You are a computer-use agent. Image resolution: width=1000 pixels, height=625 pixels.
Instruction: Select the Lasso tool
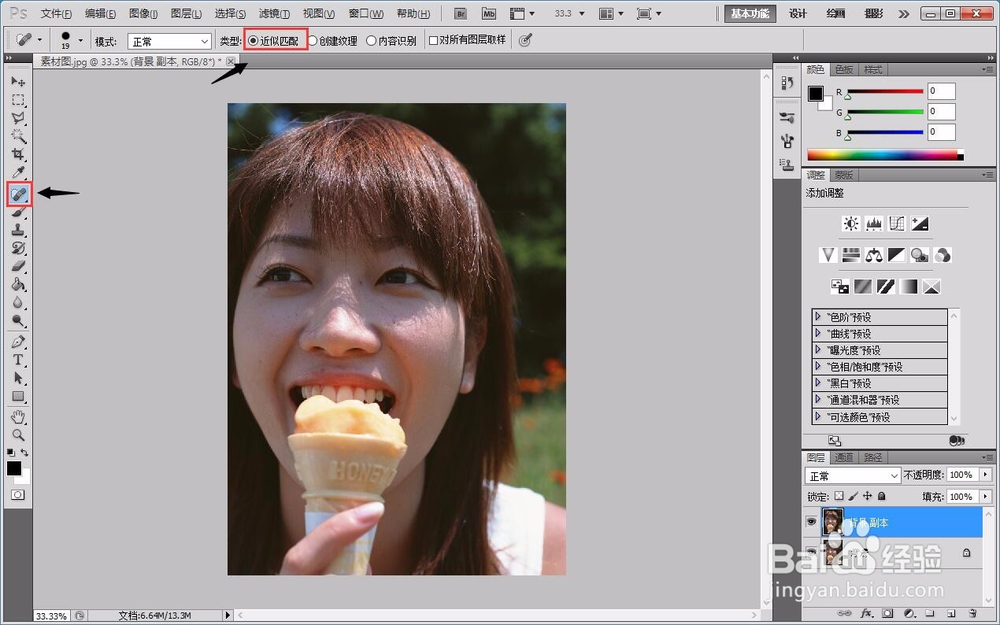click(x=18, y=118)
